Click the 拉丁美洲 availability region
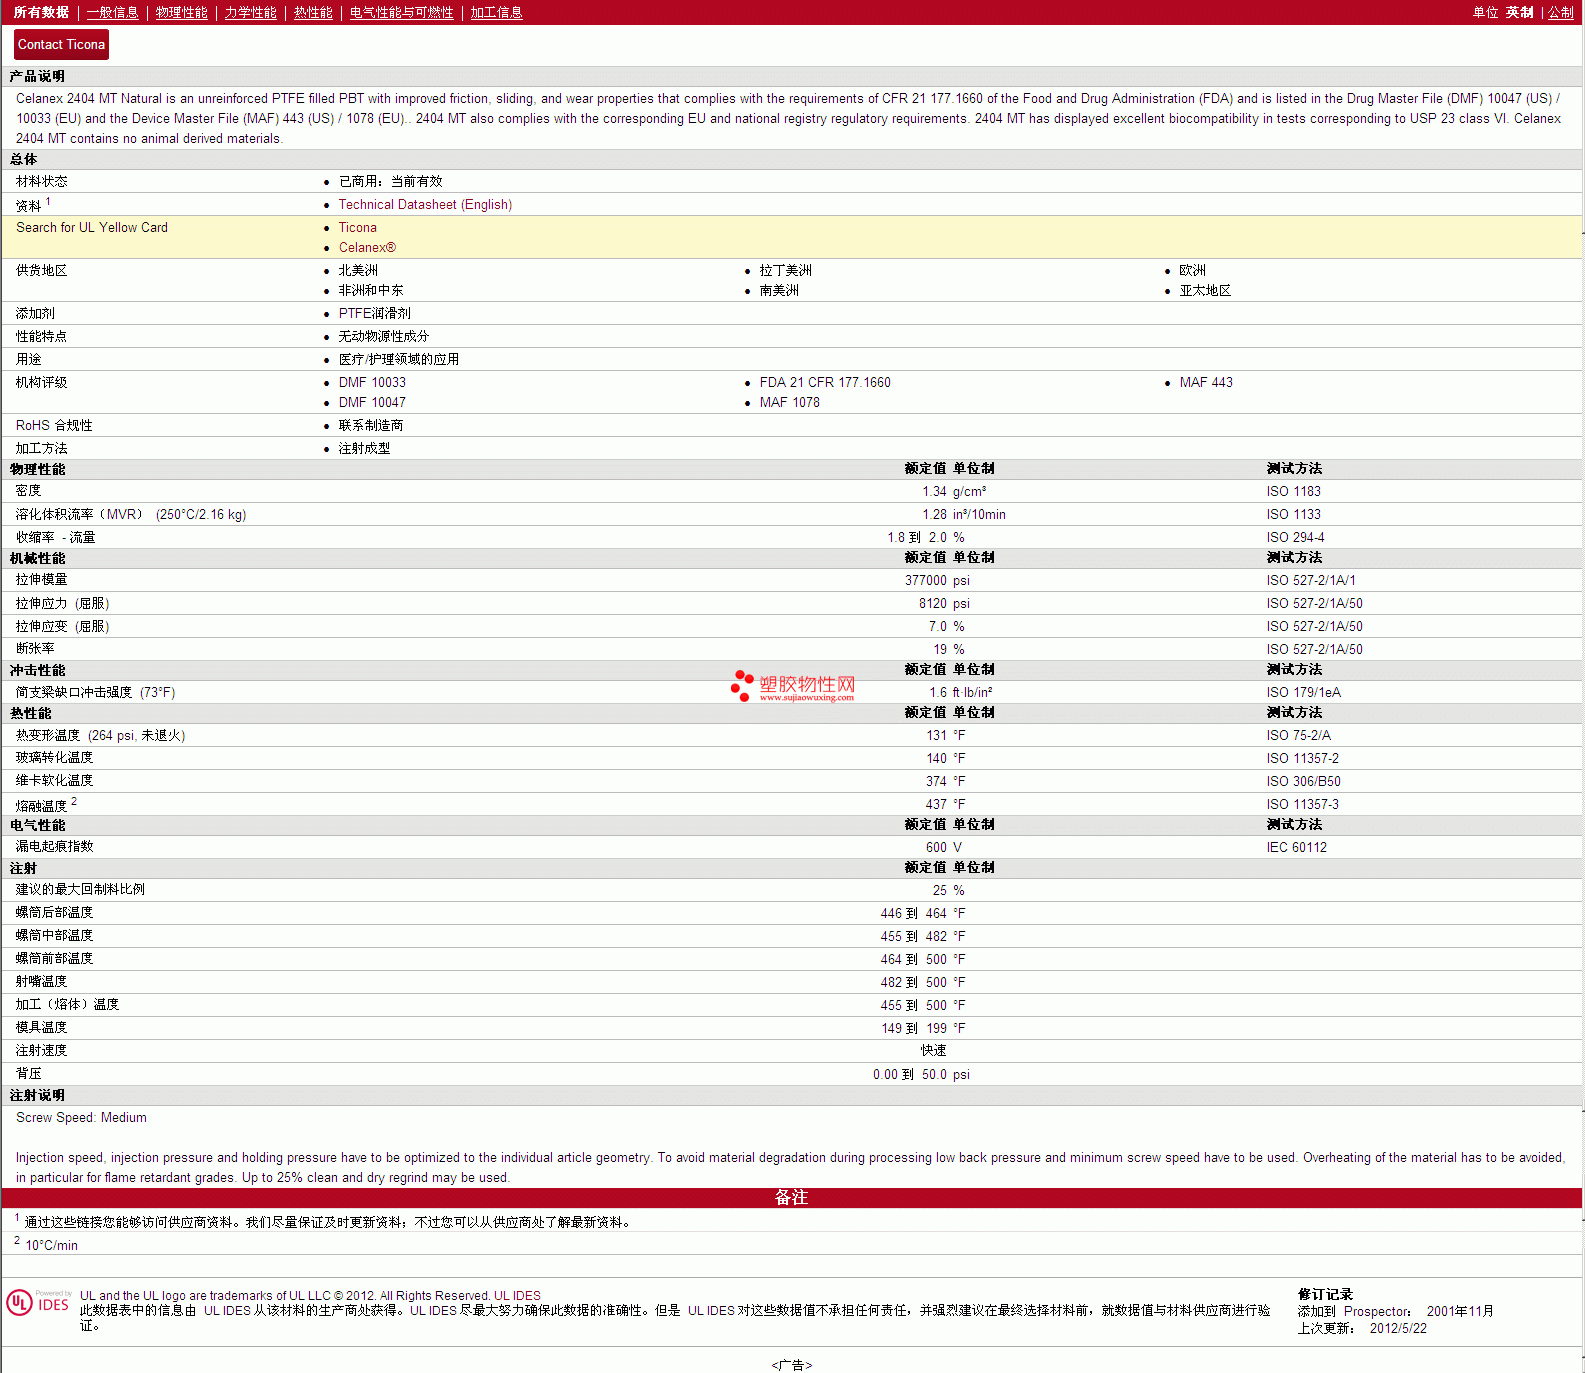The image size is (1585, 1373). 785,270
